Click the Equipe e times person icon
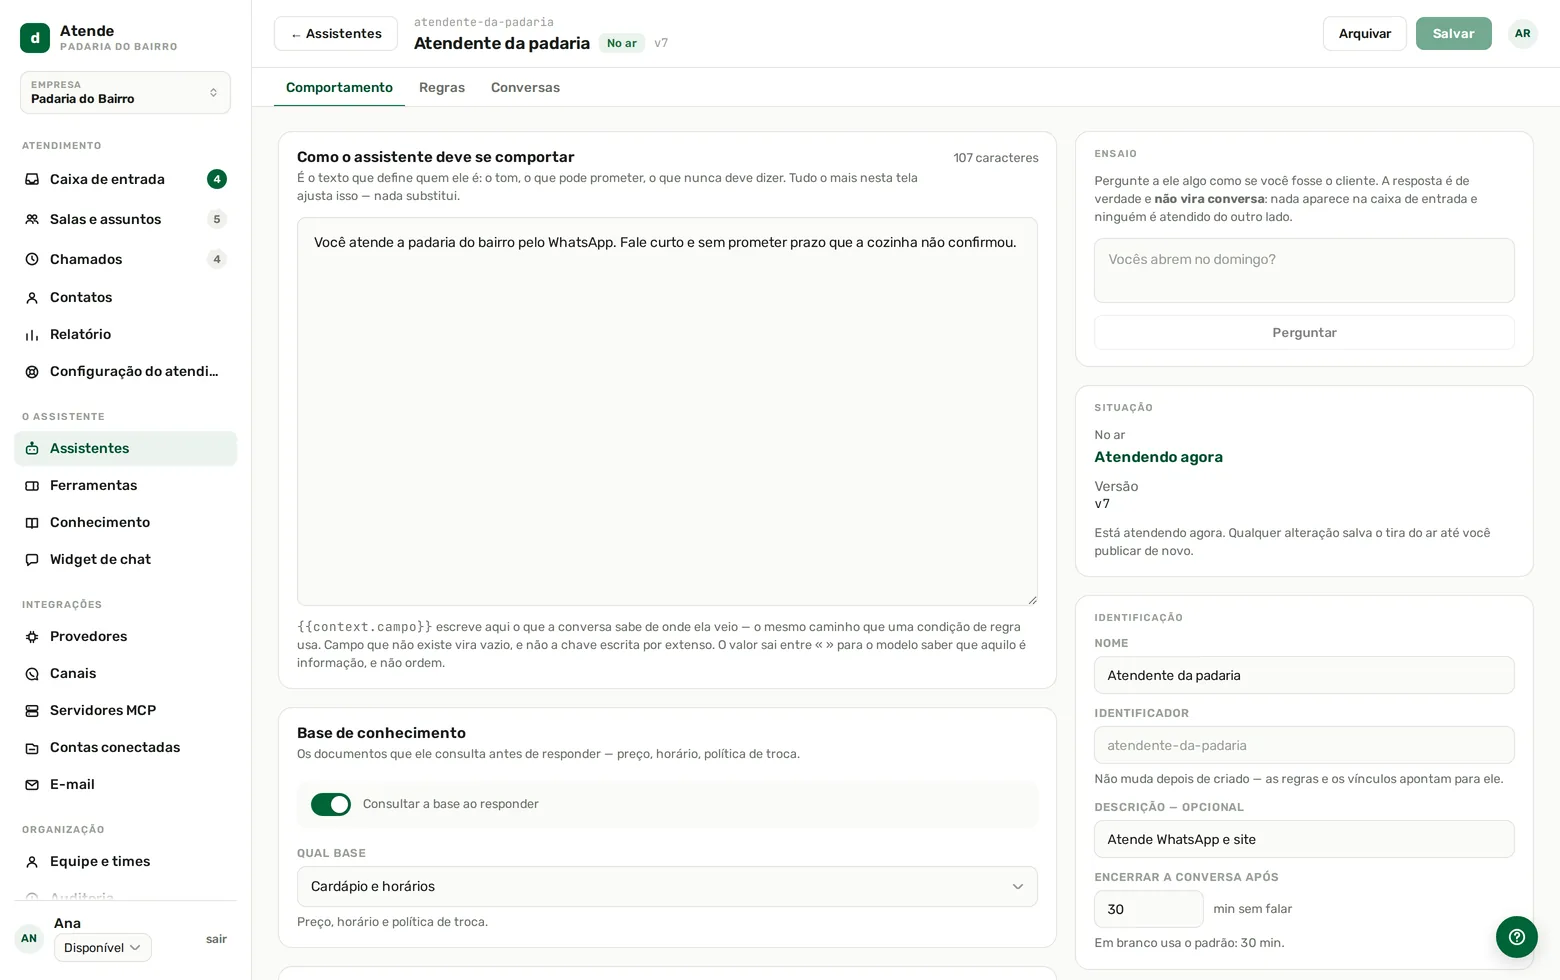Viewport: 1560px width, 980px height. (32, 862)
